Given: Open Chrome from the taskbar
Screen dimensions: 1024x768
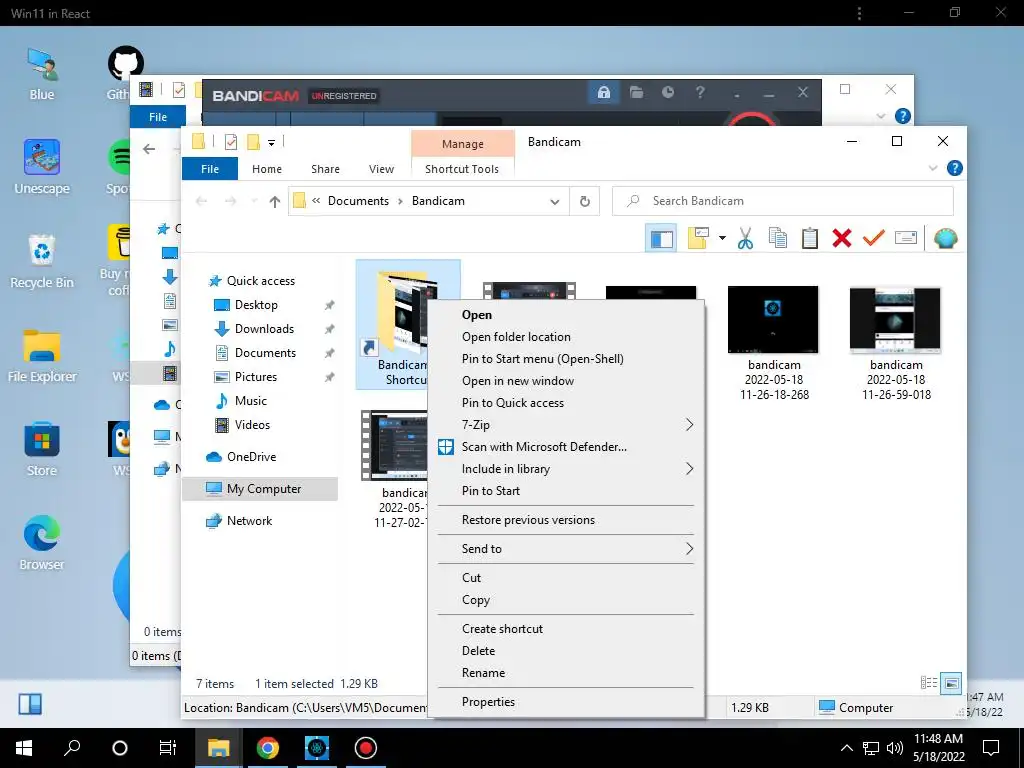Looking at the screenshot, I should (x=267, y=748).
